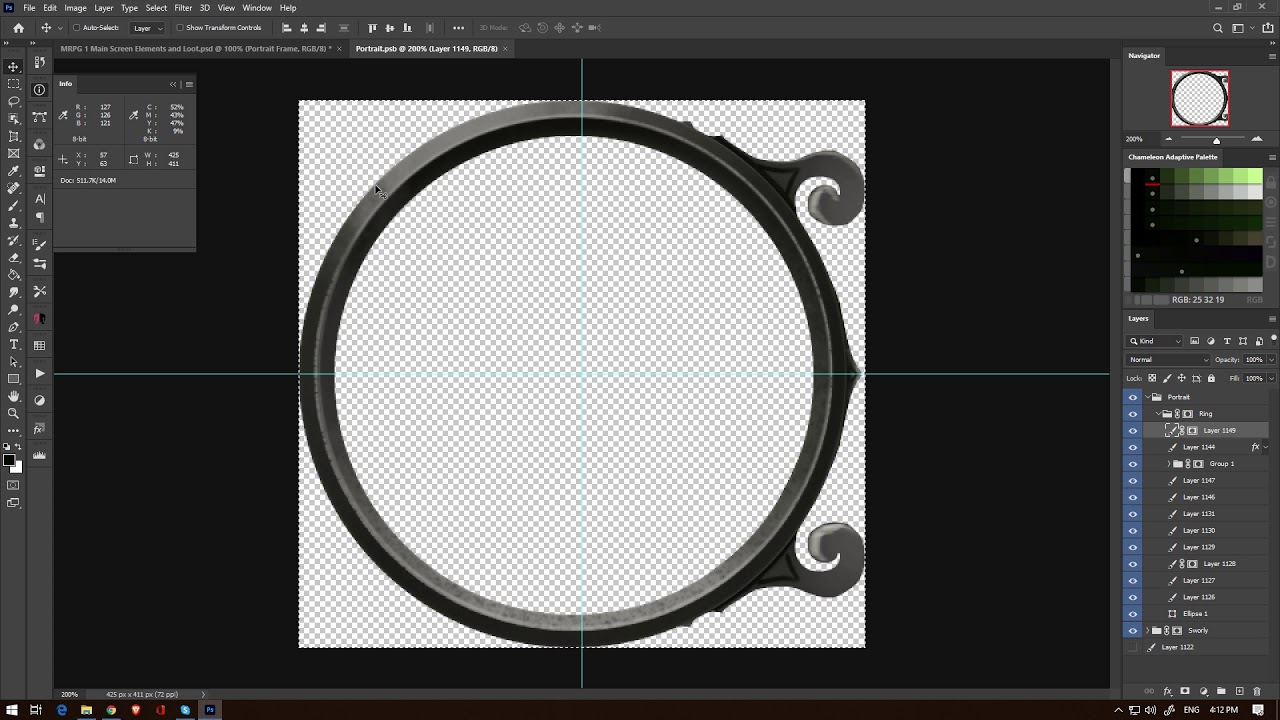This screenshot has width=1280, height=720.
Task: Select the Hand tool
Action: (x=13, y=396)
